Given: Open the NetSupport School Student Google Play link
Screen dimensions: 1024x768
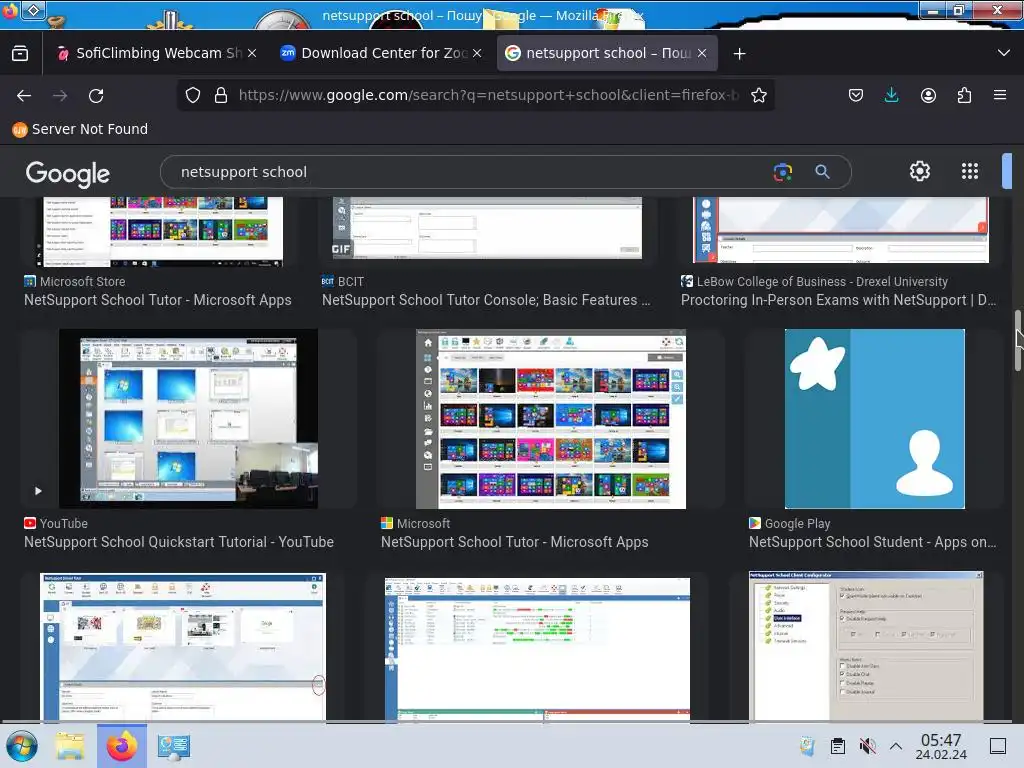Looking at the screenshot, I should pos(872,542).
